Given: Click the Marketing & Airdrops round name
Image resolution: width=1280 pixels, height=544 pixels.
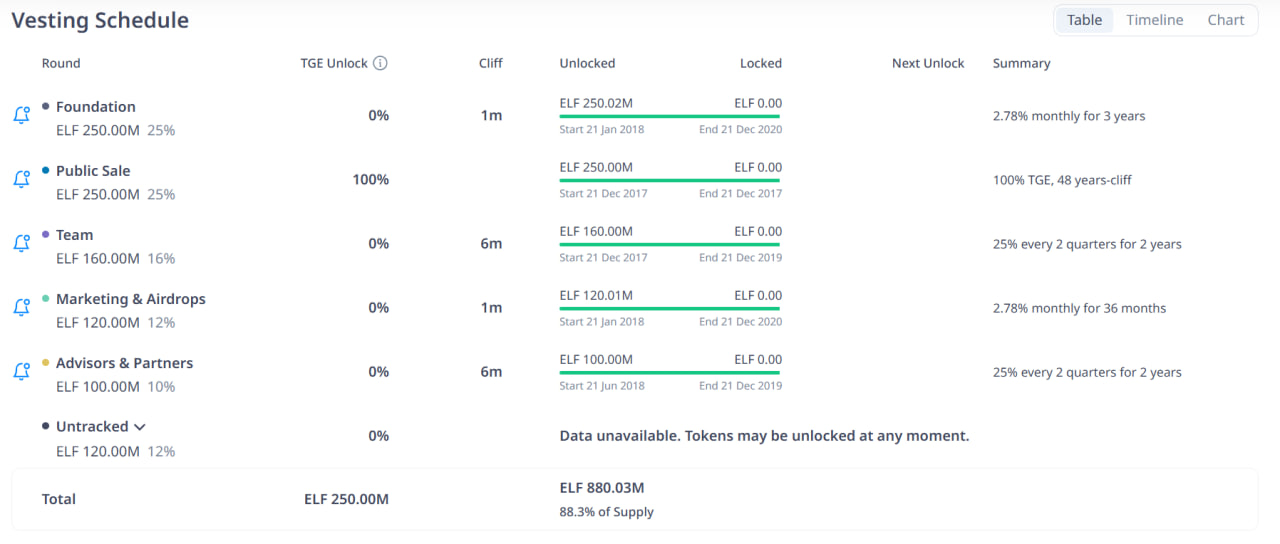Looking at the screenshot, I should point(130,299).
